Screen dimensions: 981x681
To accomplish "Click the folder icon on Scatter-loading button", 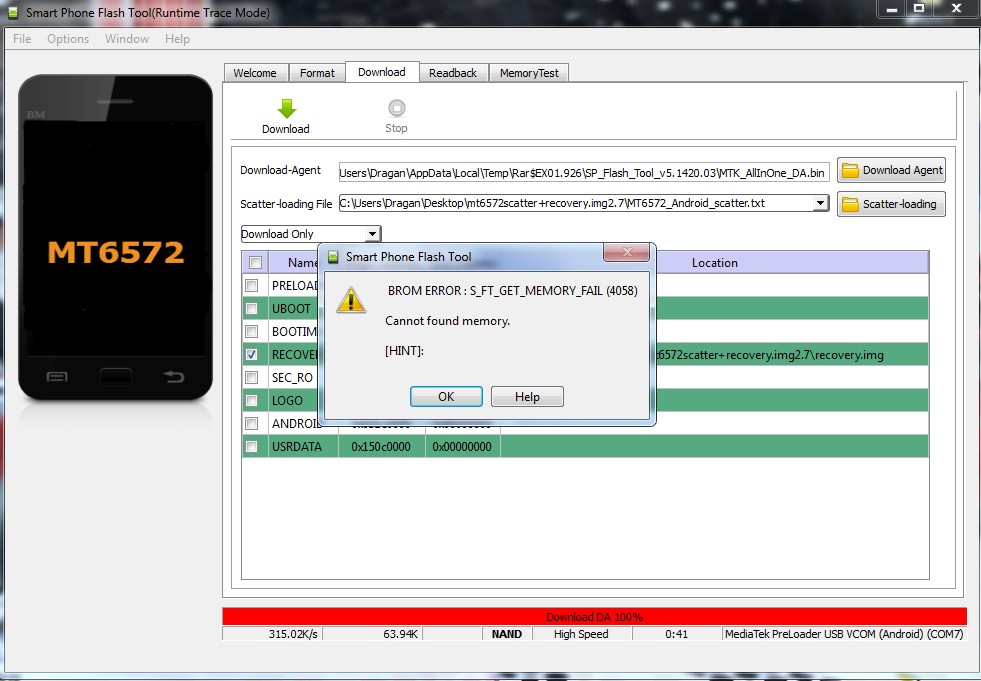I will pyautogui.click(x=850, y=204).
